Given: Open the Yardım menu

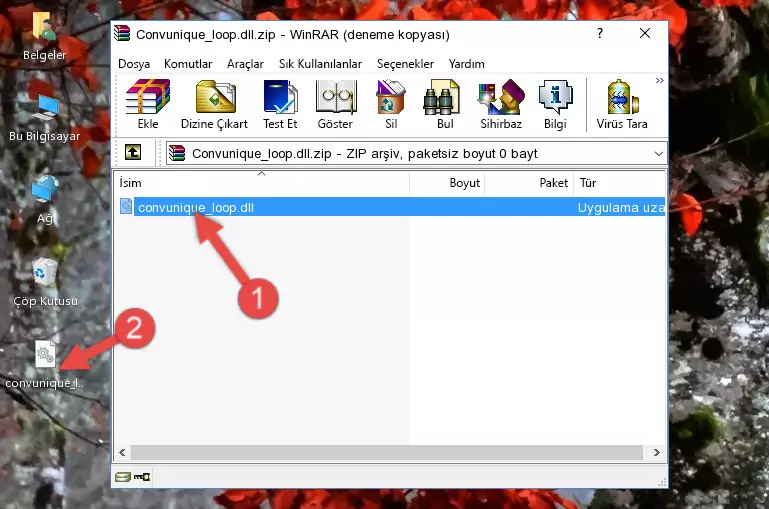Looking at the screenshot, I should [466, 64].
